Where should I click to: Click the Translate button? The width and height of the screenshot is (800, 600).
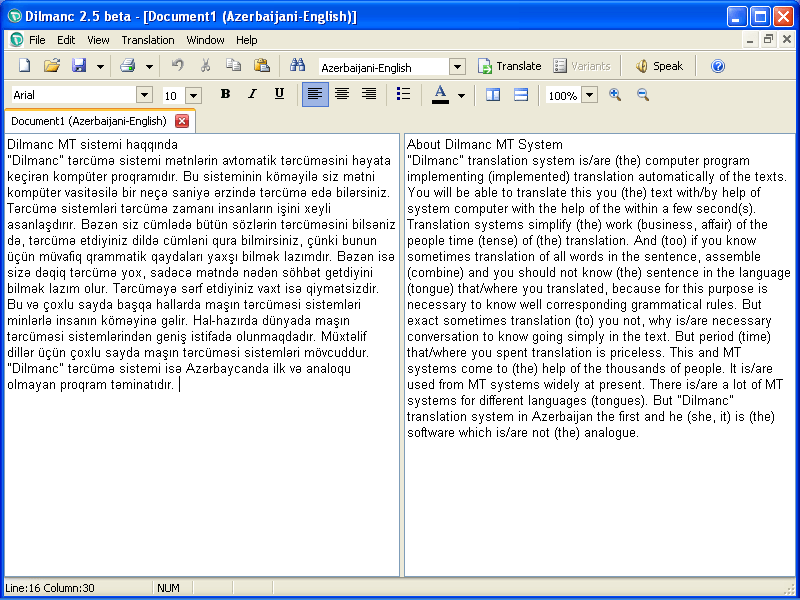pos(509,66)
